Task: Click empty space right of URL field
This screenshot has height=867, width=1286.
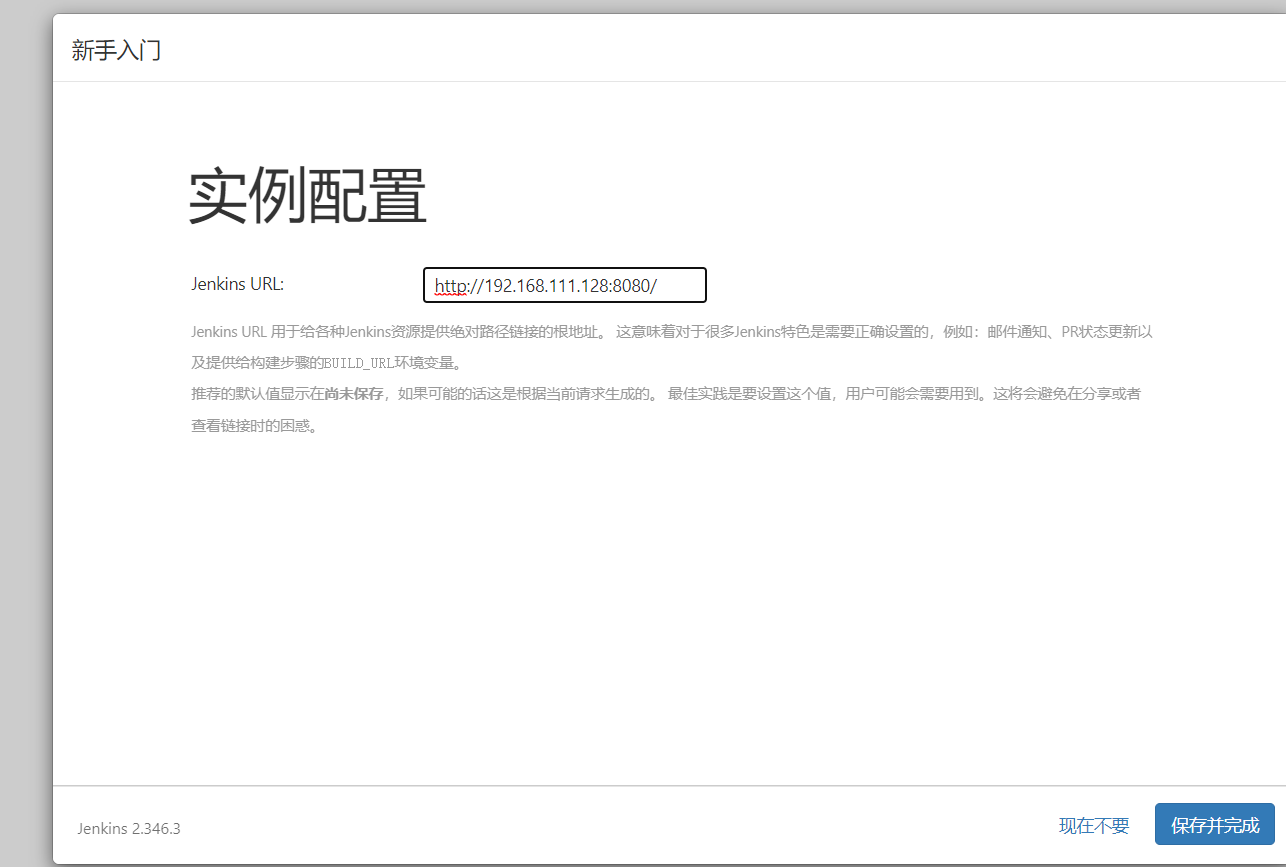Action: coord(900,285)
